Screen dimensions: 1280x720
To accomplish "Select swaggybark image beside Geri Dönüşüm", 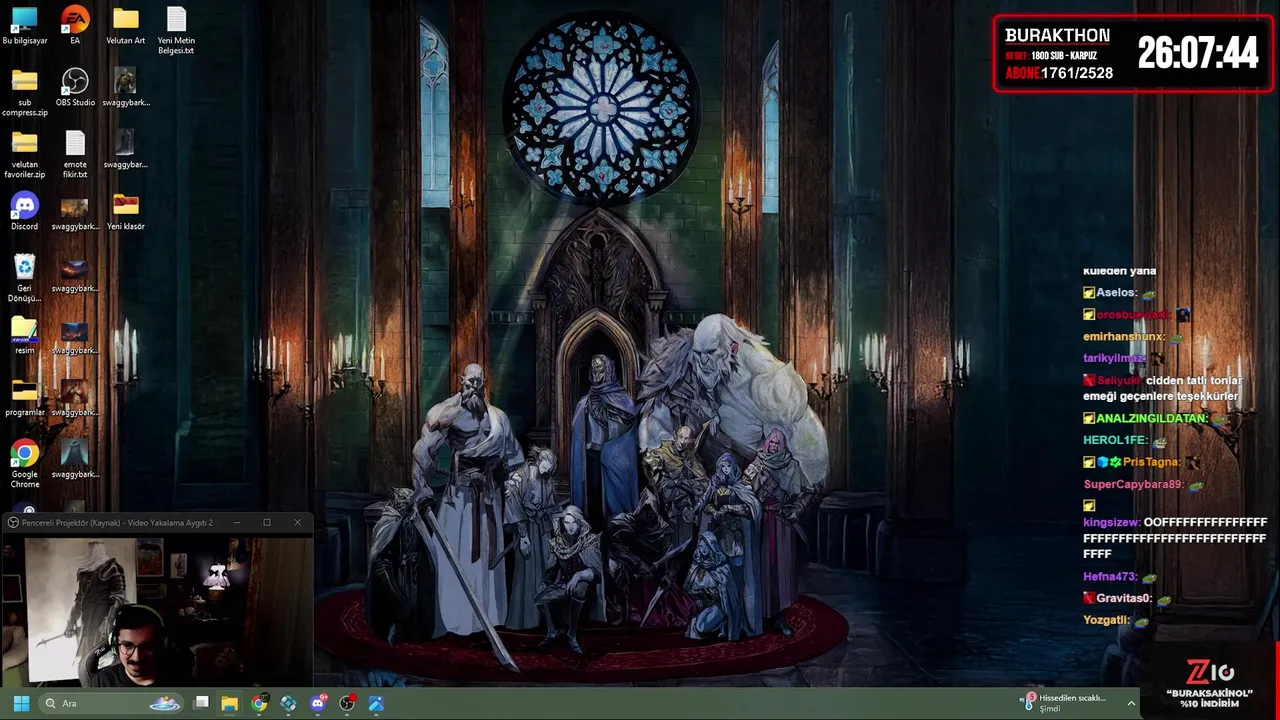I will click(75, 274).
